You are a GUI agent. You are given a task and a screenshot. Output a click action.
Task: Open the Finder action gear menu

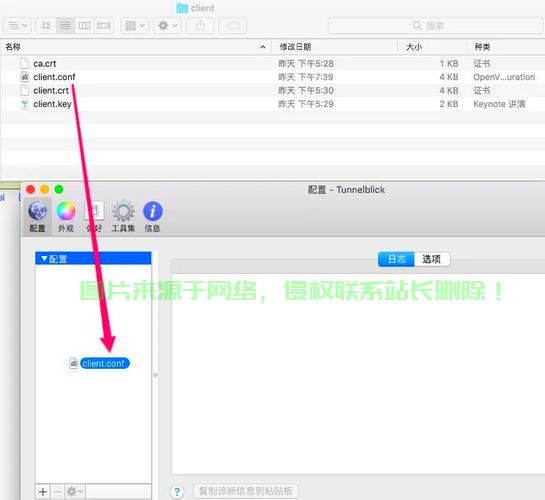[x=168, y=25]
